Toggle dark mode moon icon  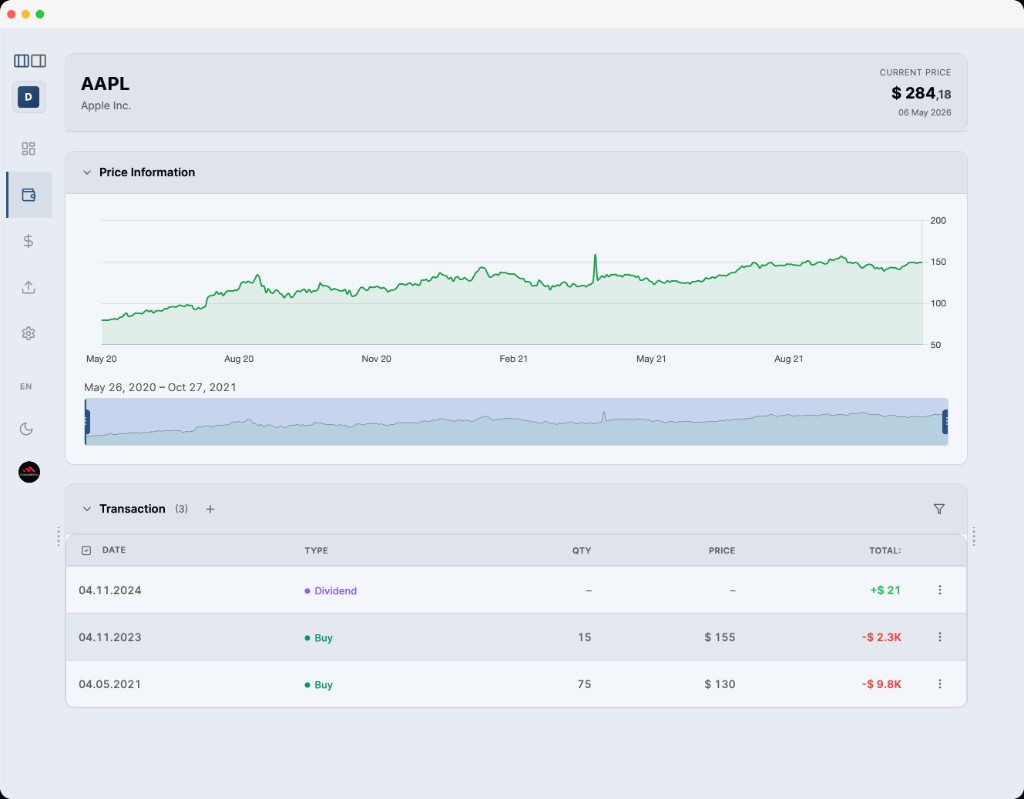[x=26, y=429]
